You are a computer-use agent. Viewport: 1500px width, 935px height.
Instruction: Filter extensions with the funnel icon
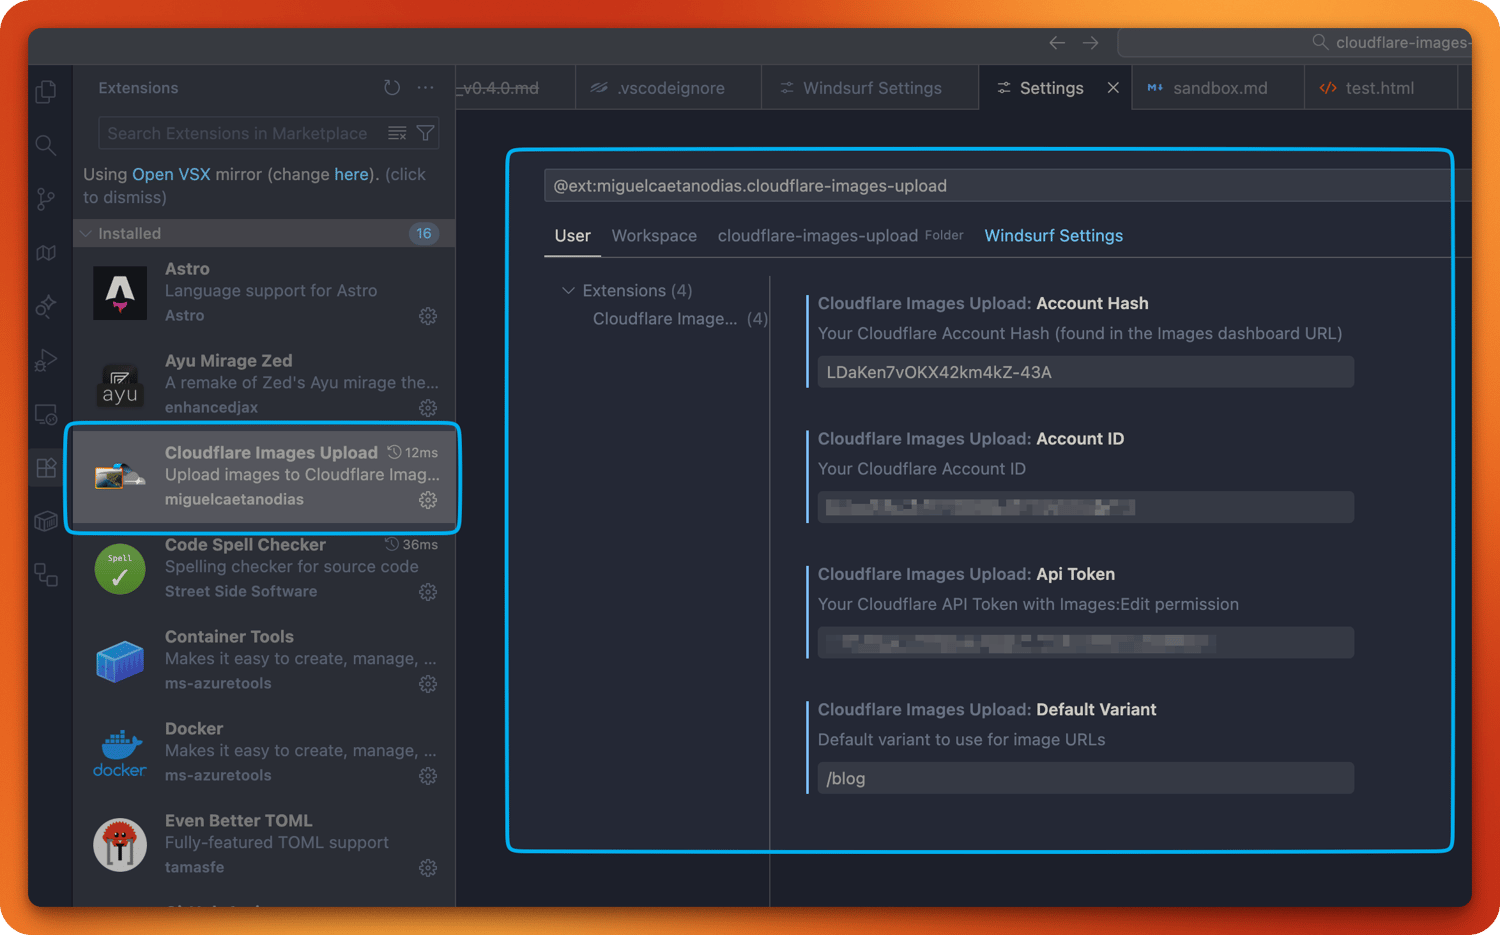425,133
